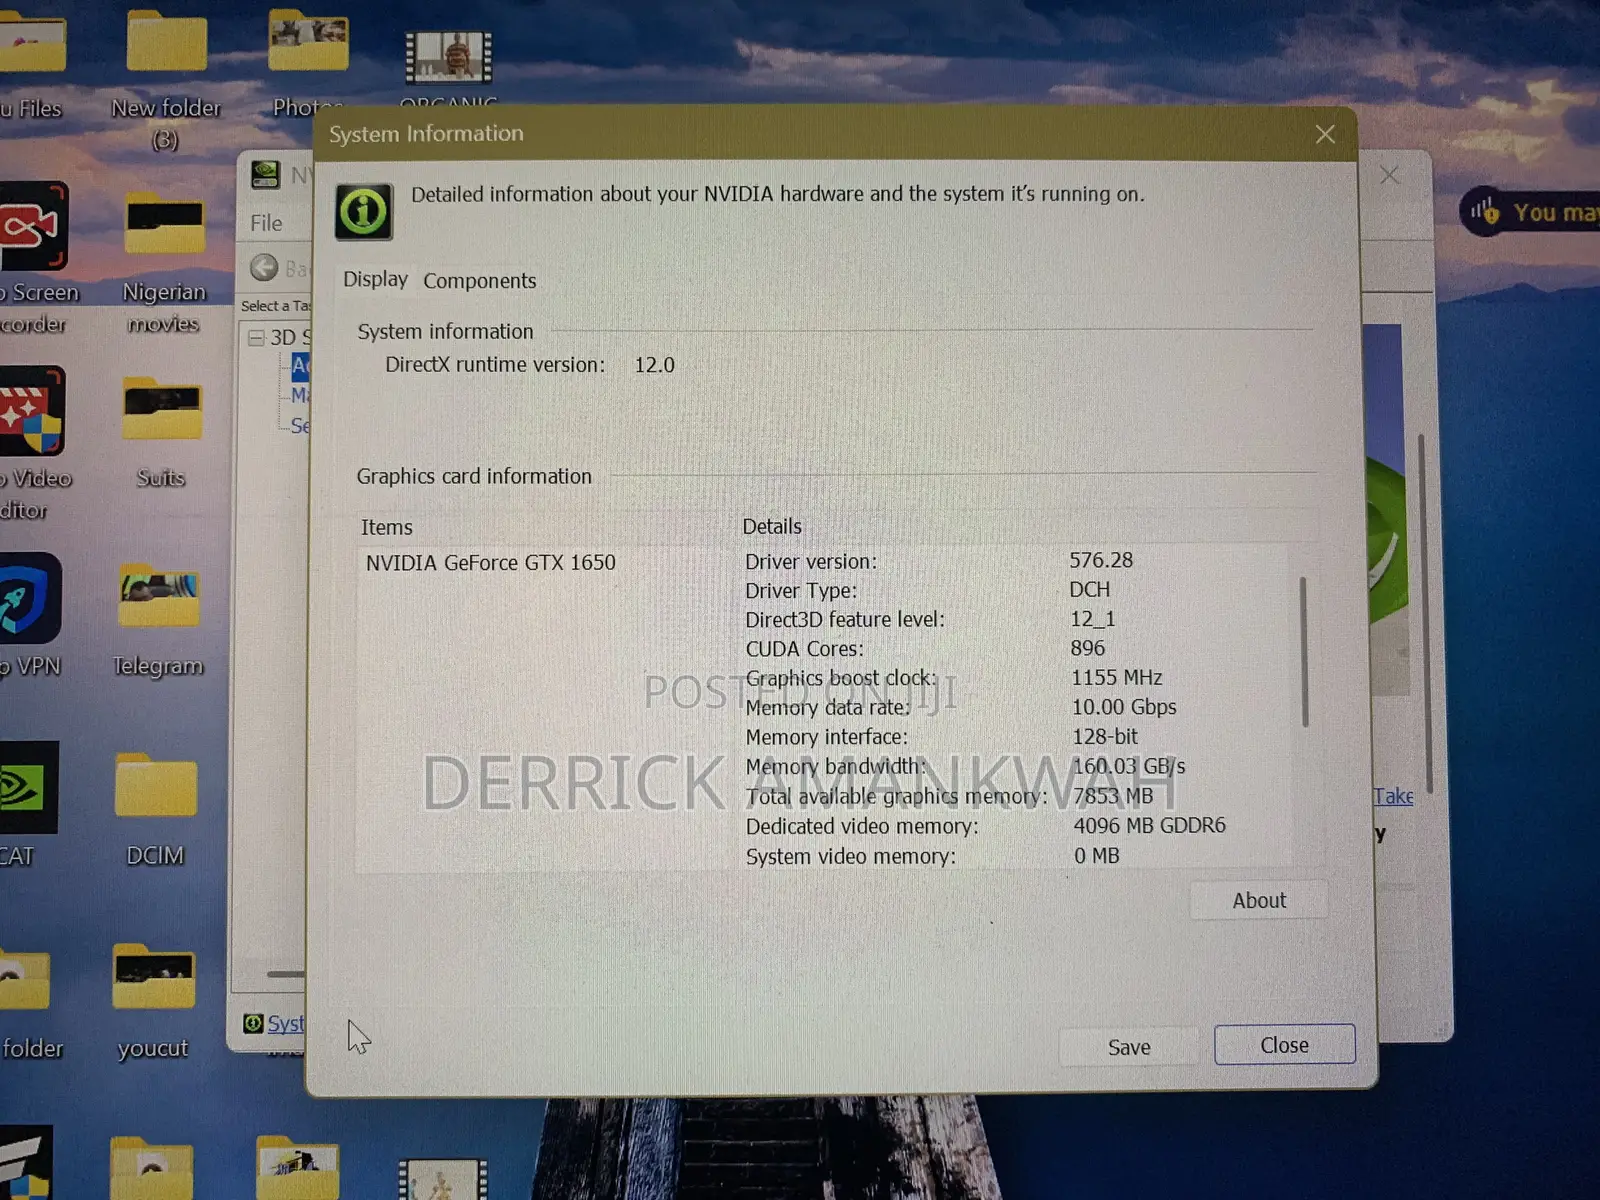Click the Memory interface 128-bit value
The height and width of the screenshot is (1200, 1600).
click(1105, 736)
